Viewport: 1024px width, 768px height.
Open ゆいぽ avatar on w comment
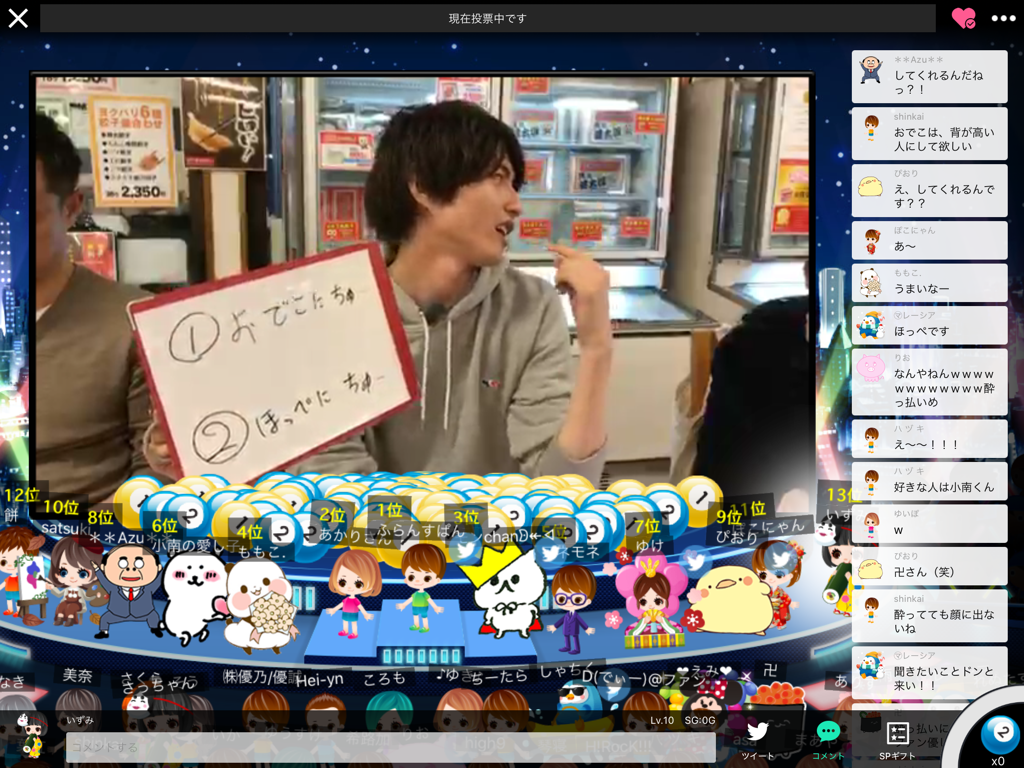click(871, 524)
